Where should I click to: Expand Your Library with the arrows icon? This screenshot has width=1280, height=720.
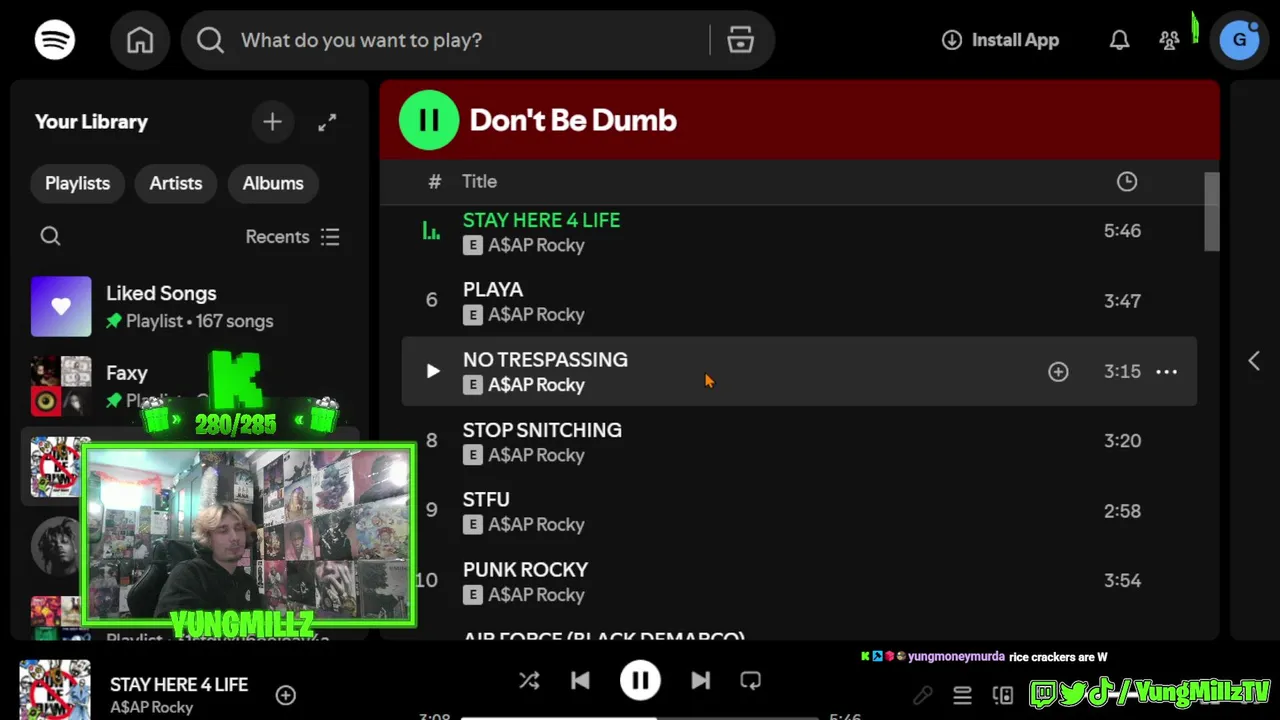[x=327, y=122]
